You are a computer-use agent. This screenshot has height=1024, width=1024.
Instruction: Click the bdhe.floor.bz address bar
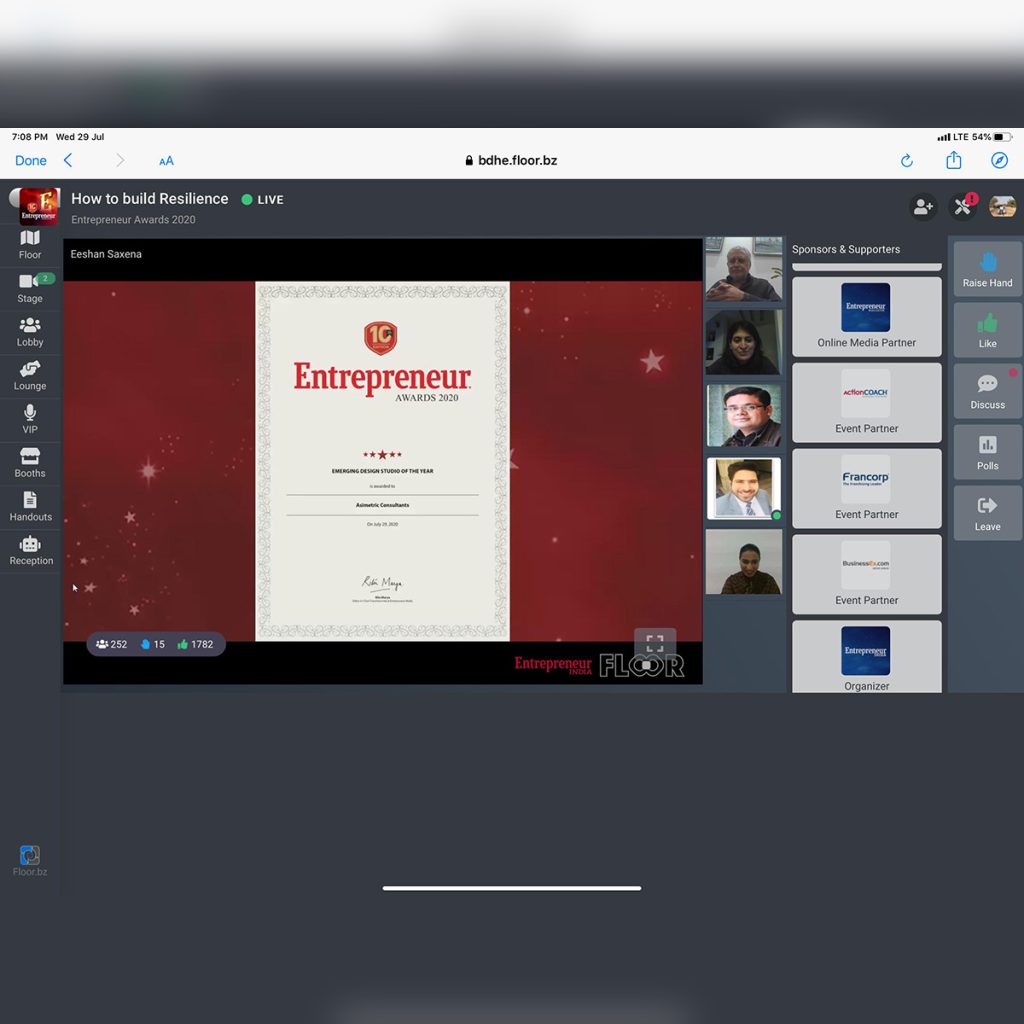(x=511, y=161)
